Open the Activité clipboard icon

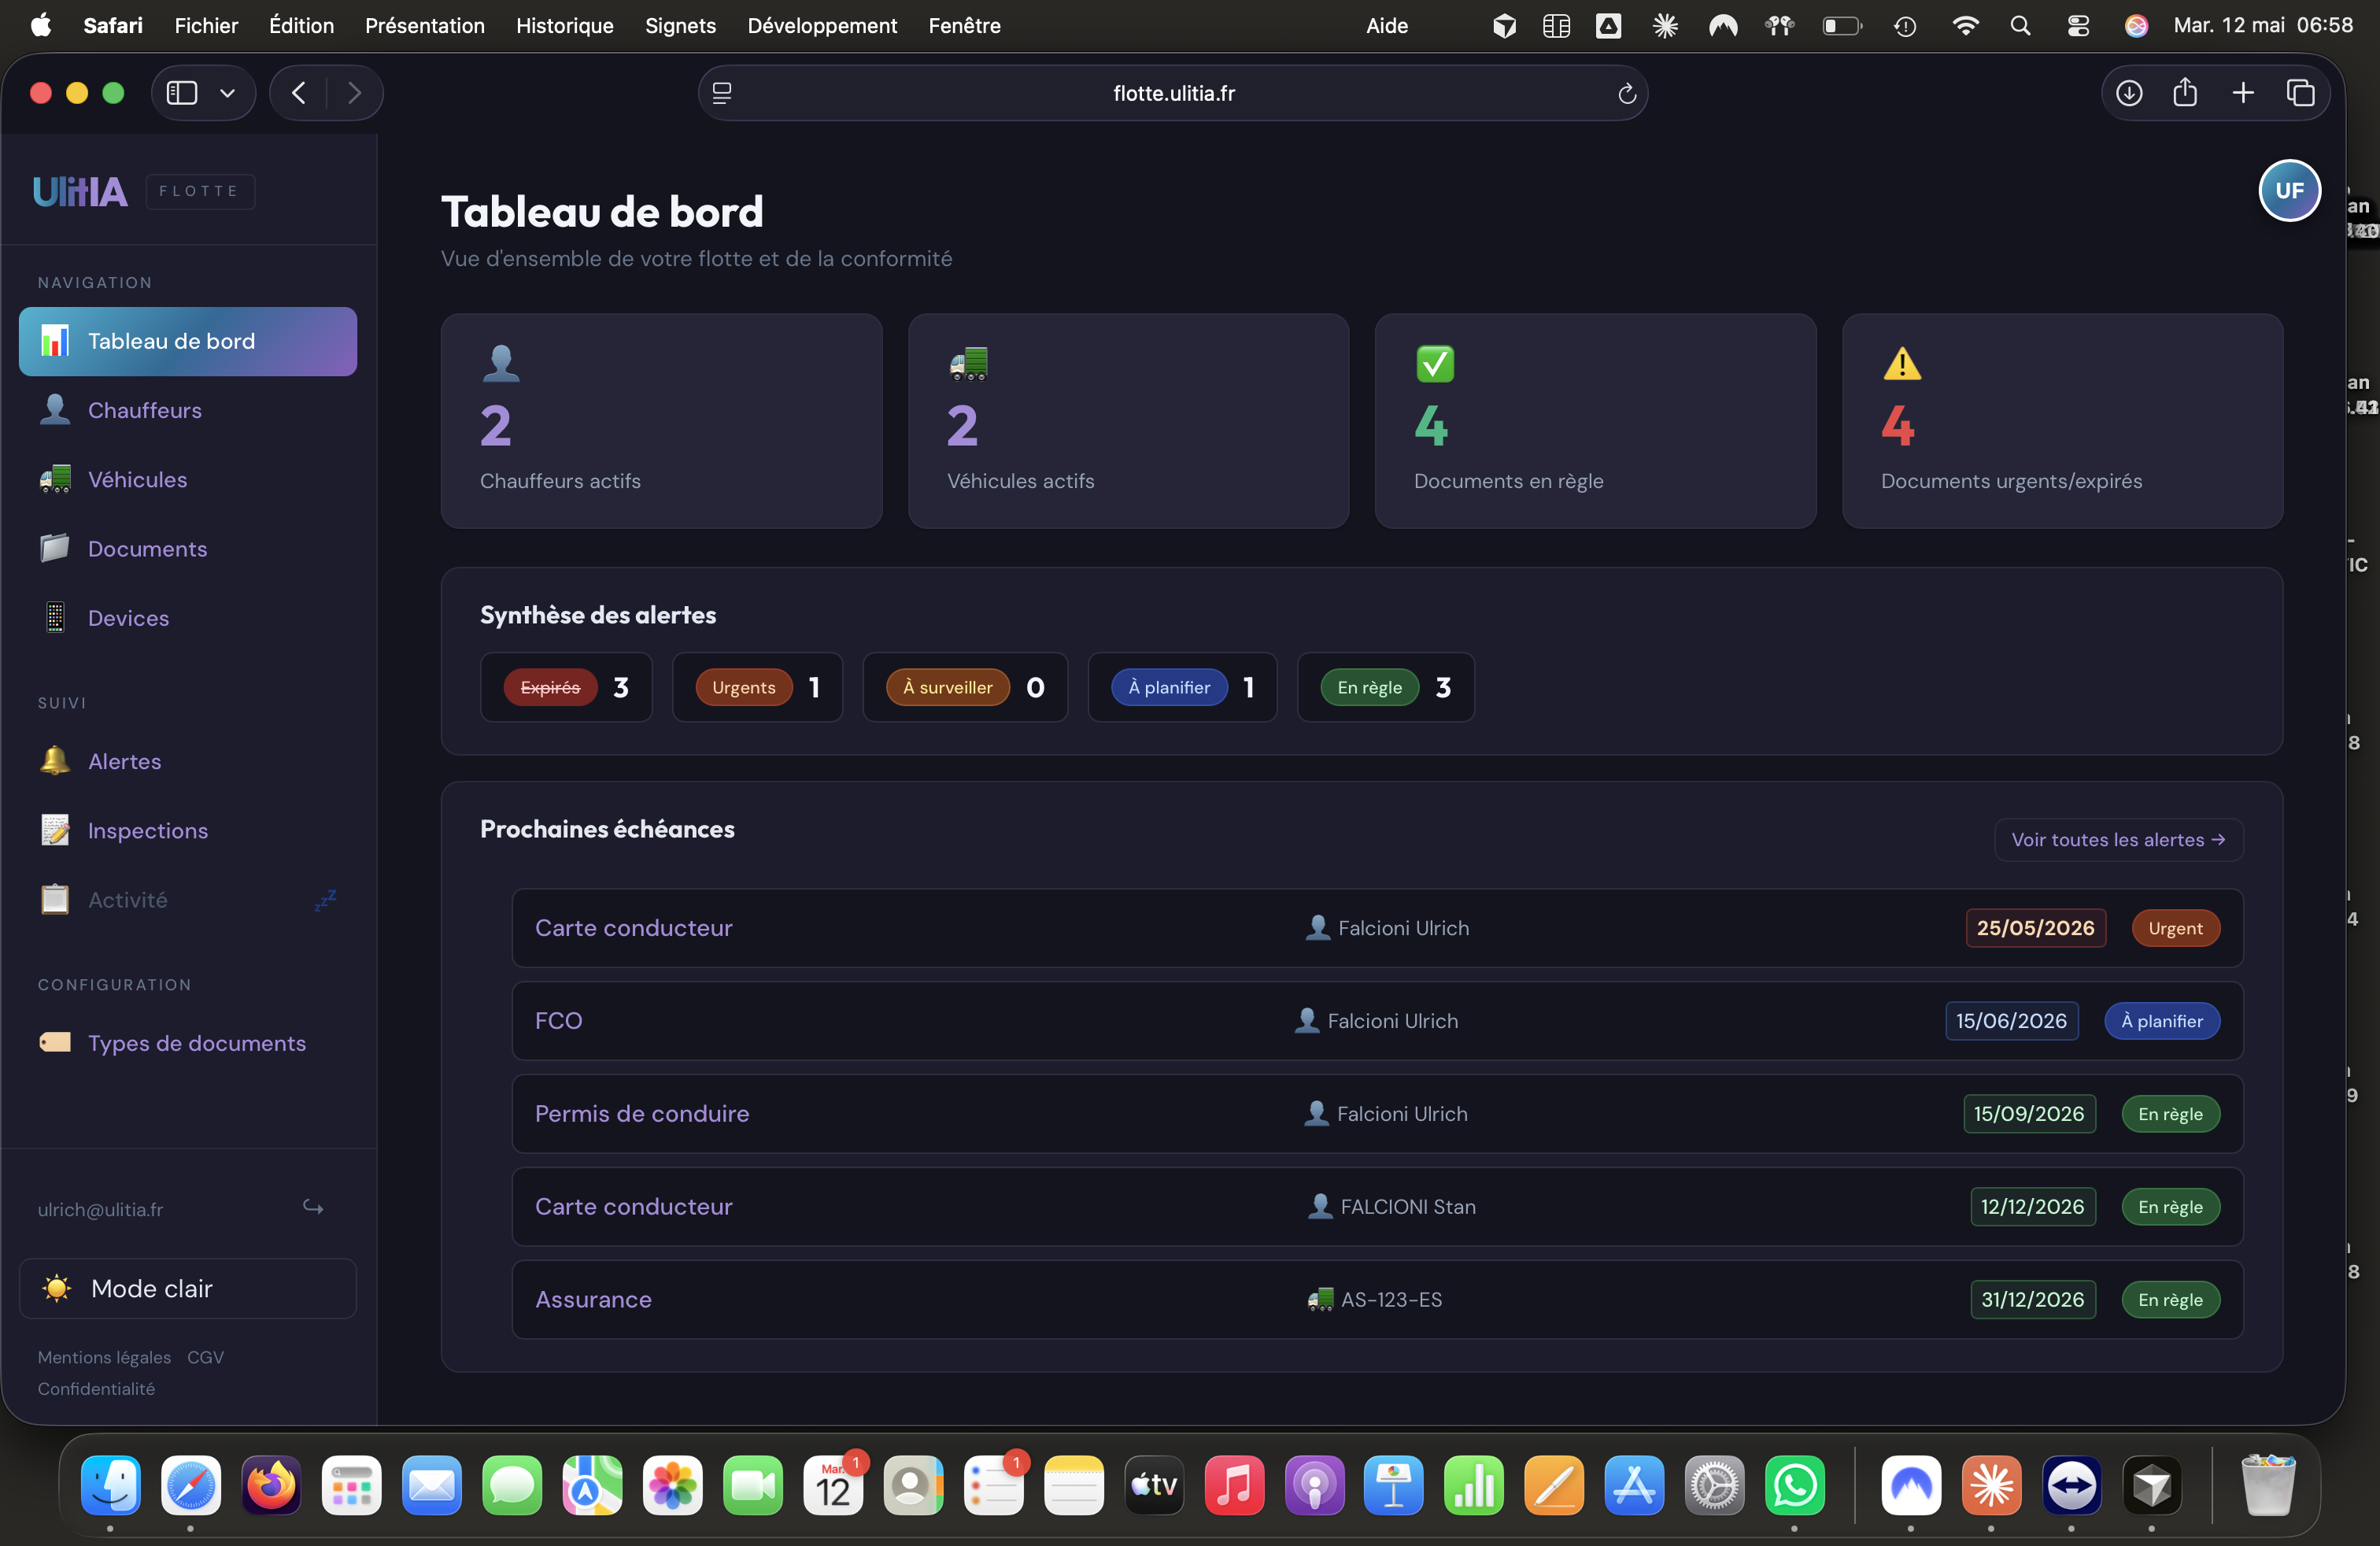click(55, 899)
